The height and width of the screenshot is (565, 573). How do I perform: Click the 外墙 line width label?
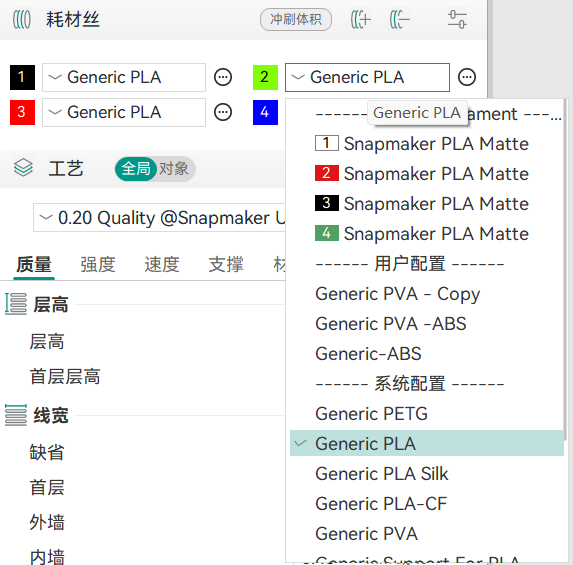(x=47, y=522)
